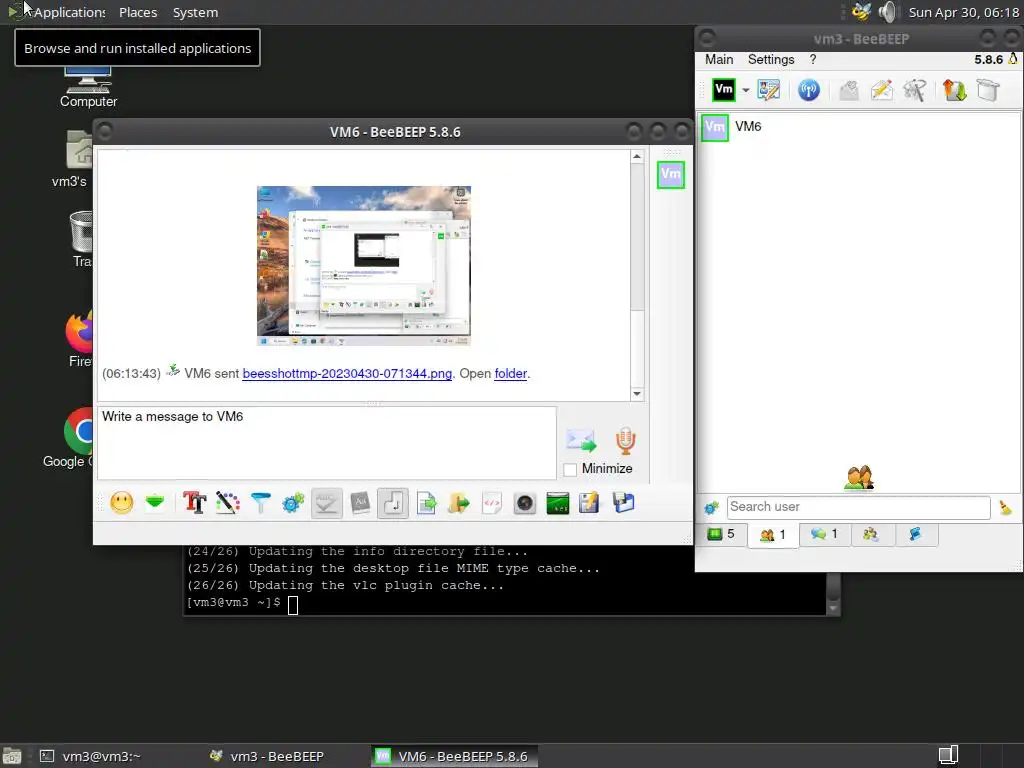Image resolution: width=1024 pixels, height=768 pixels.
Task: Click the green board icon in chat toolbar
Action: click(x=558, y=504)
